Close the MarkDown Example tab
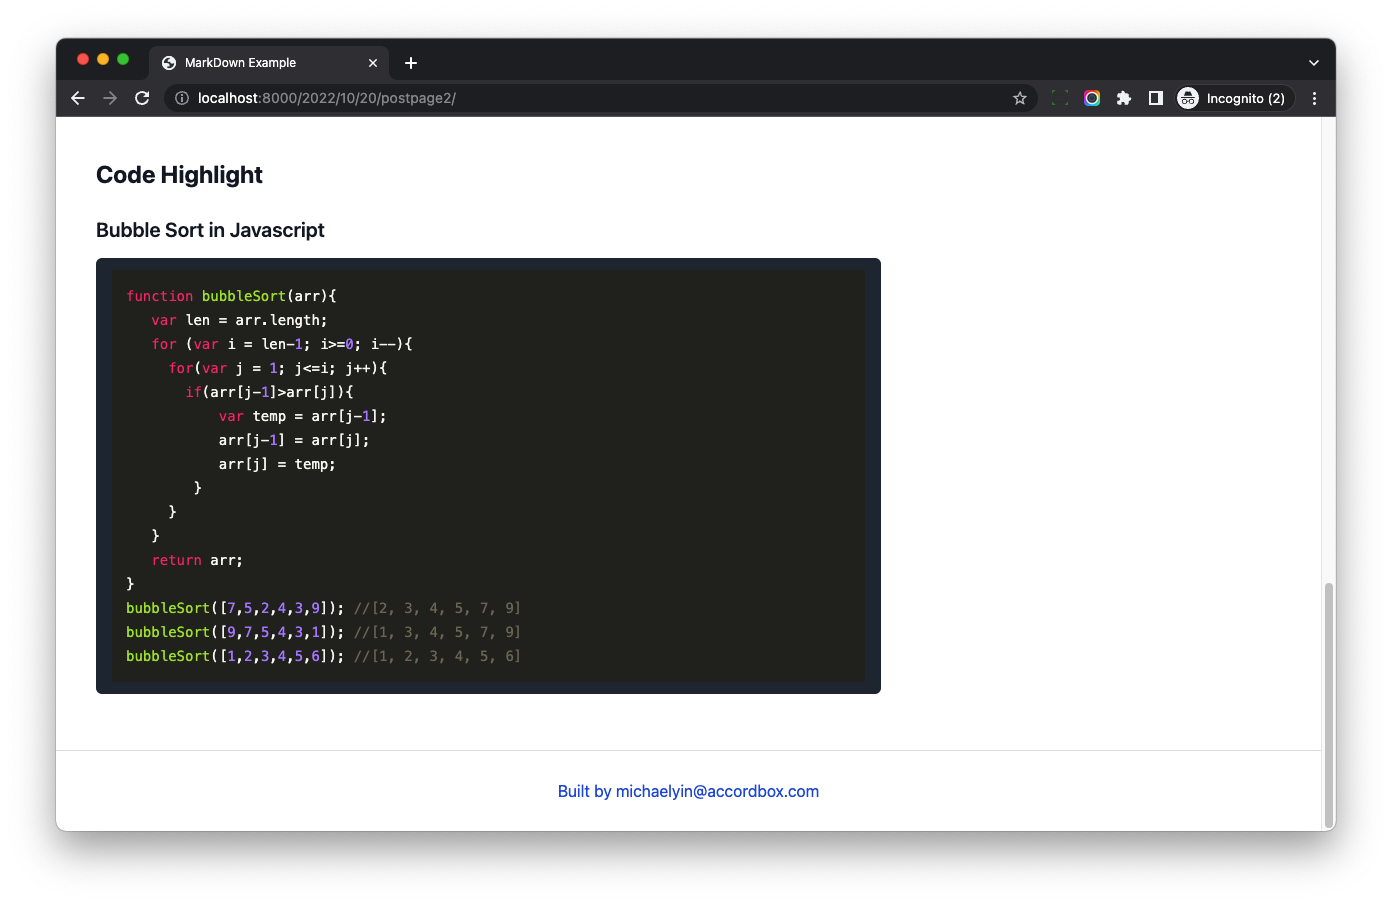The image size is (1392, 905). point(373,63)
